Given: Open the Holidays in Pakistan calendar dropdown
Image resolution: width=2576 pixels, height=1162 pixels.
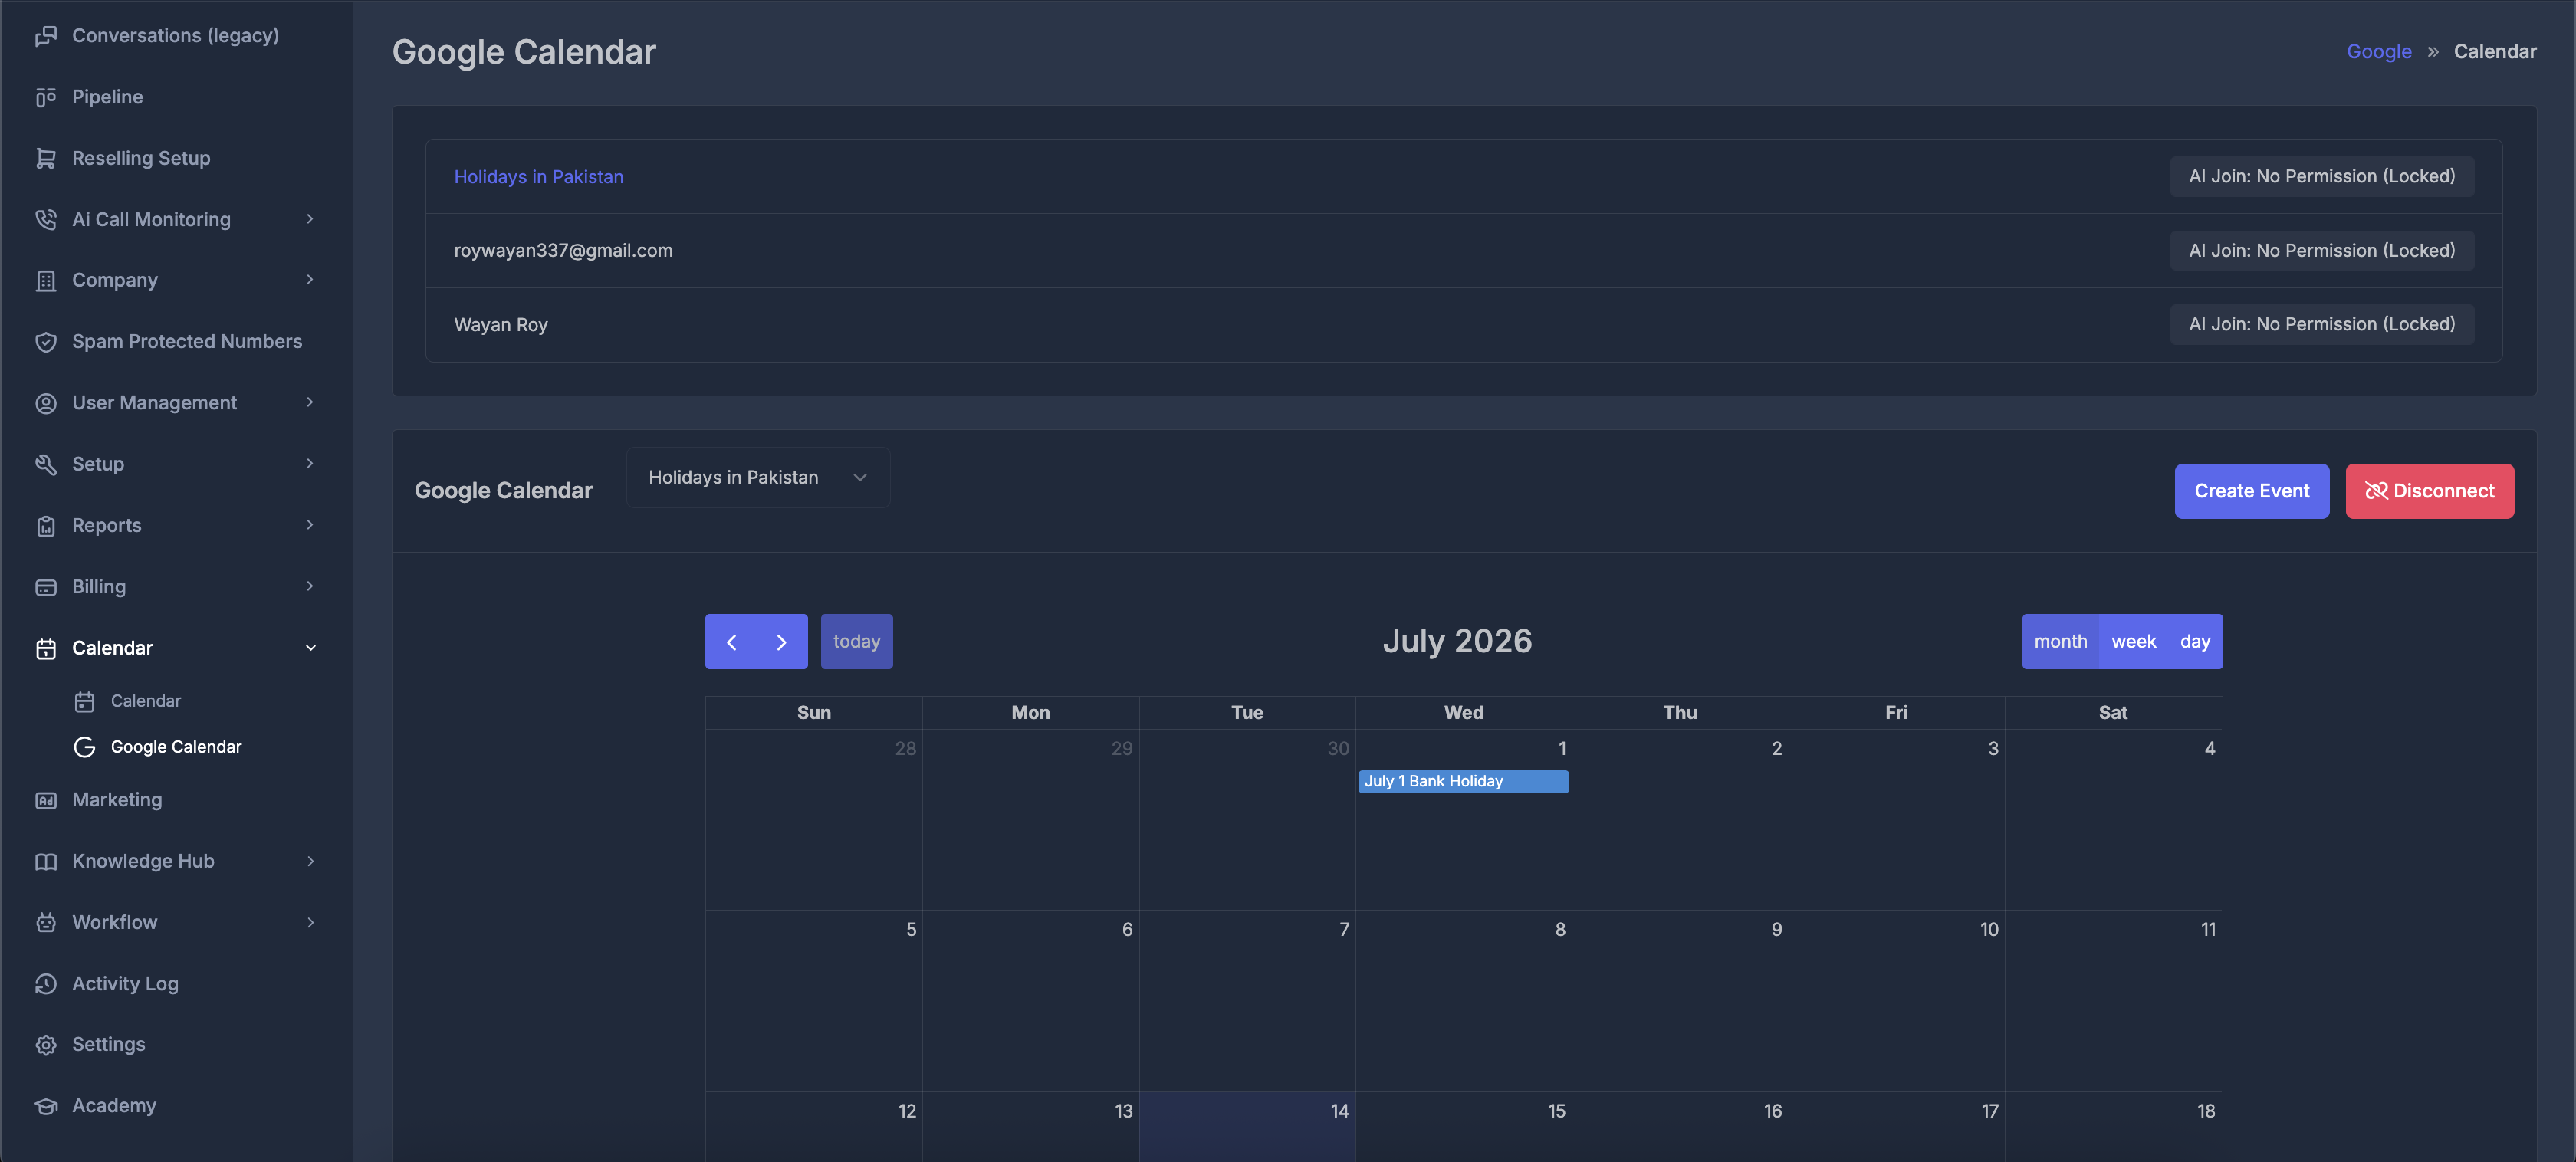Looking at the screenshot, I should point(758,478).
